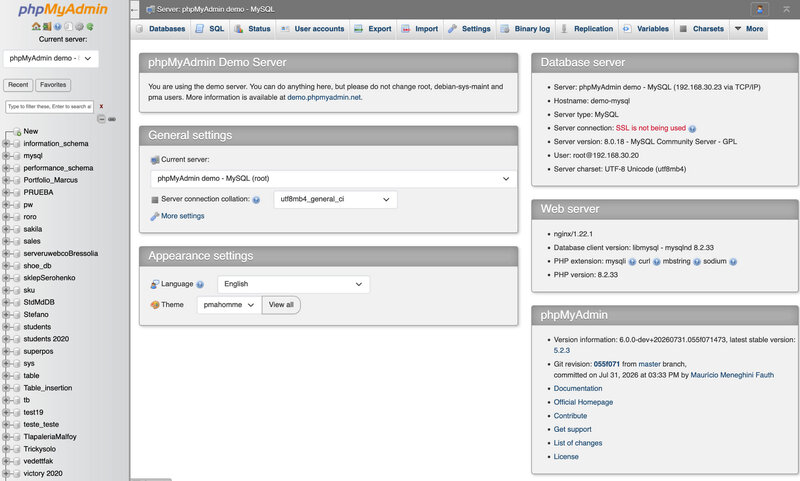This screenshot has height=481, width=800.
Task: Open the pmahomme theme dropdown
Action: [229, 305]
